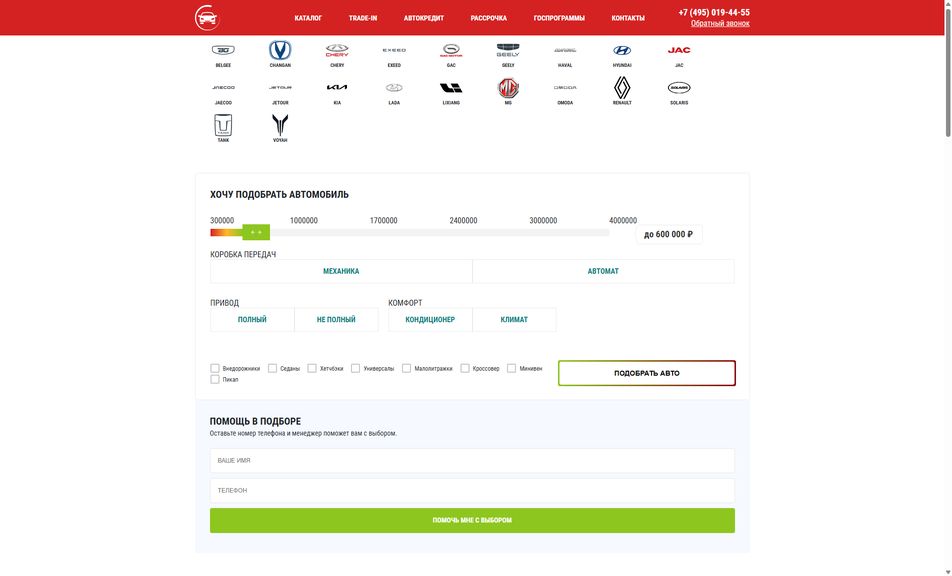Go to Trade-in in the header
Viewport: 952px width, 576px height.
click(x=363, y=18)
